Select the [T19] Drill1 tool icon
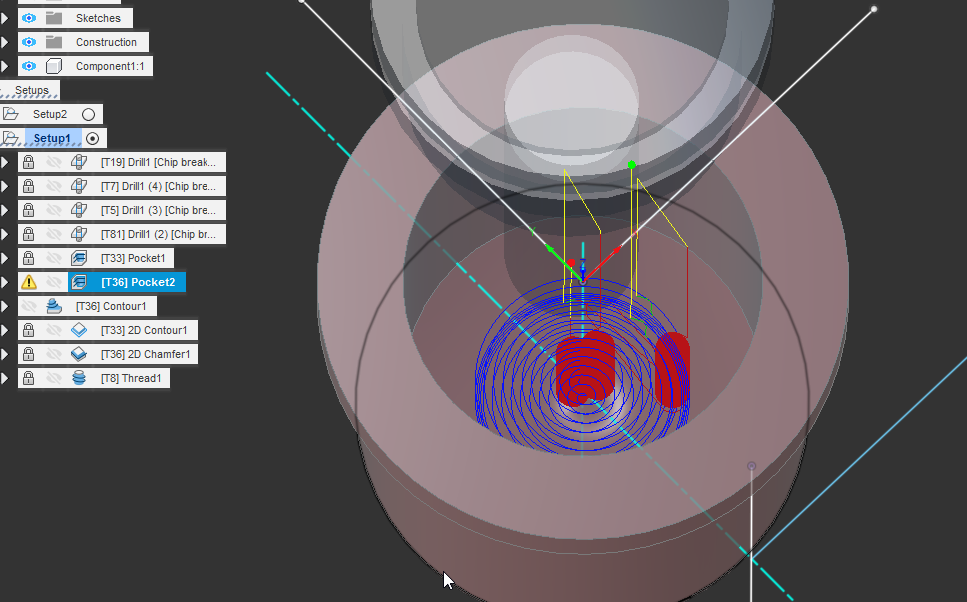 point(78,161)
